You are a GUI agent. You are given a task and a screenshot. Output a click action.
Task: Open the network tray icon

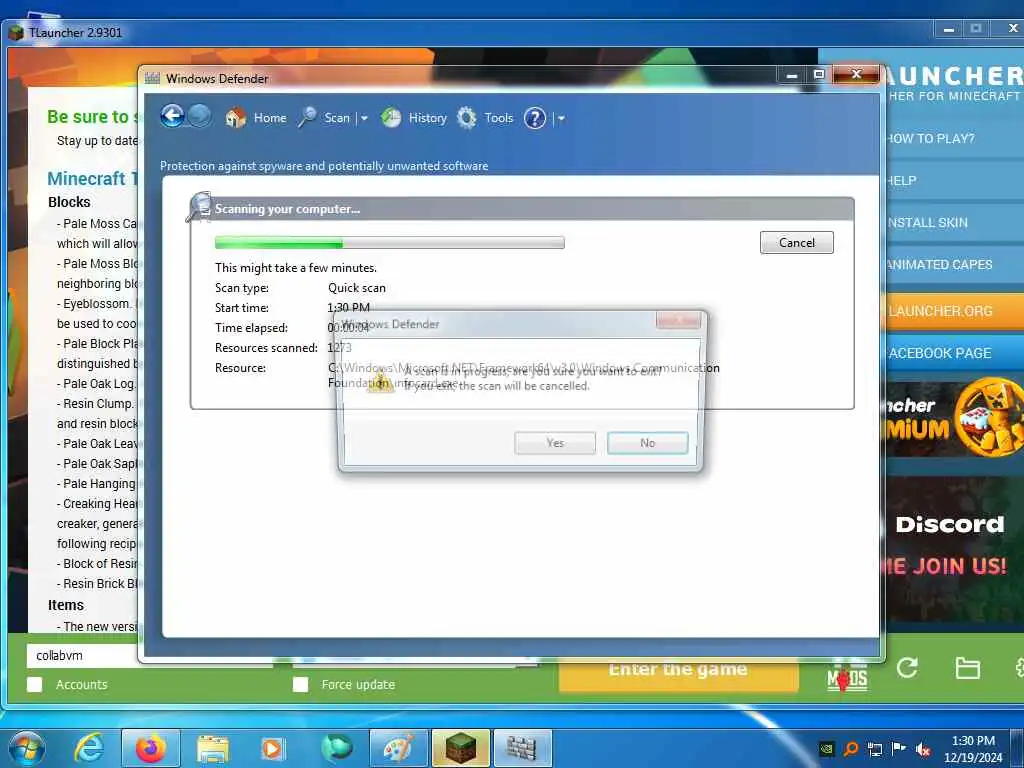point(874,748)
